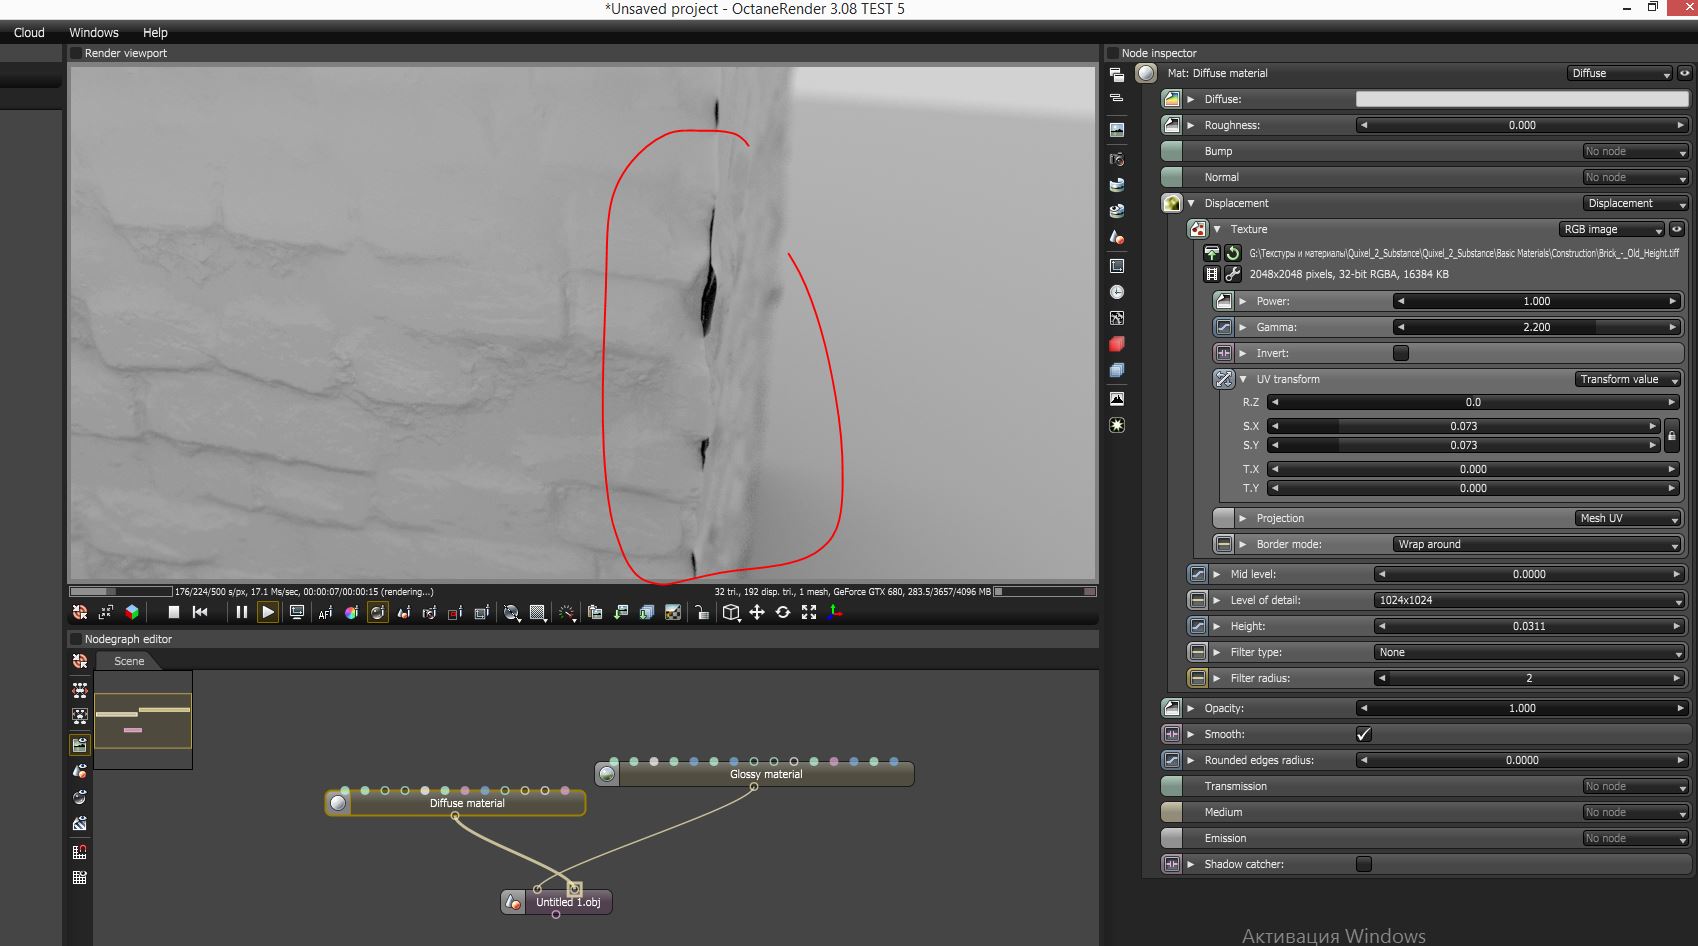Collapse the Displacement section
Viewport: 1698px width, 946px height.
(1191, 203)
